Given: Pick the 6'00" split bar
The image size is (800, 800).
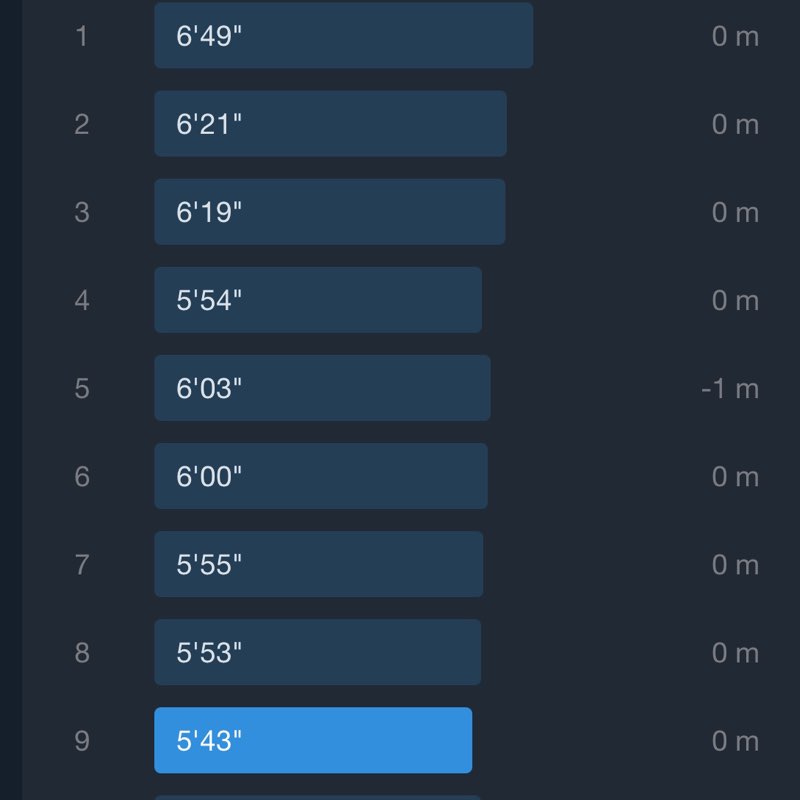Looking at the screenshot, I should pos(321,476).
